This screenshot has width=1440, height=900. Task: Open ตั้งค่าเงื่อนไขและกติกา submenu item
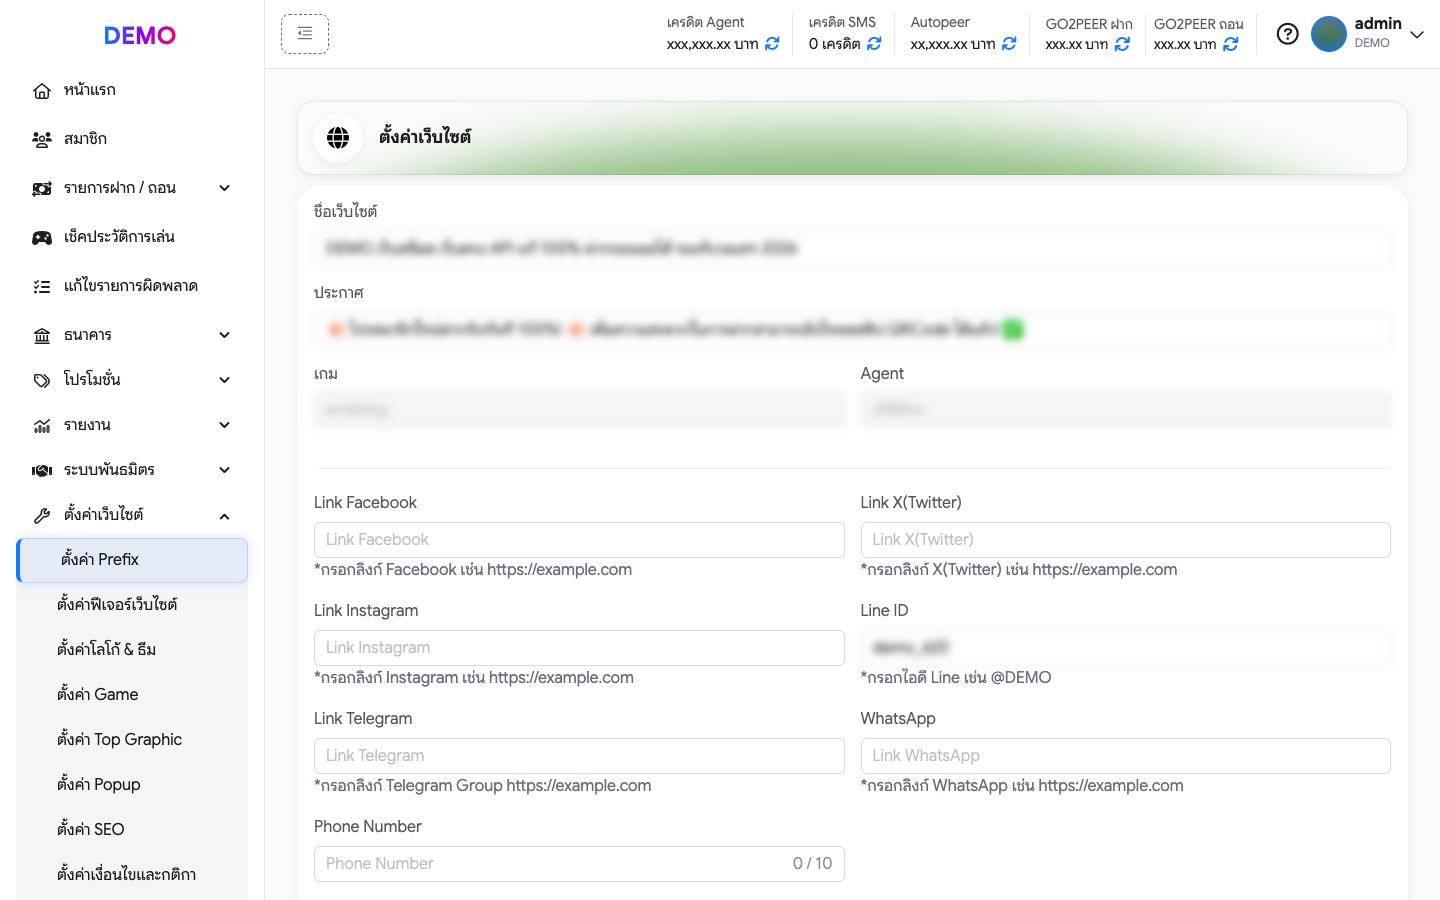(x=132, y=875)
